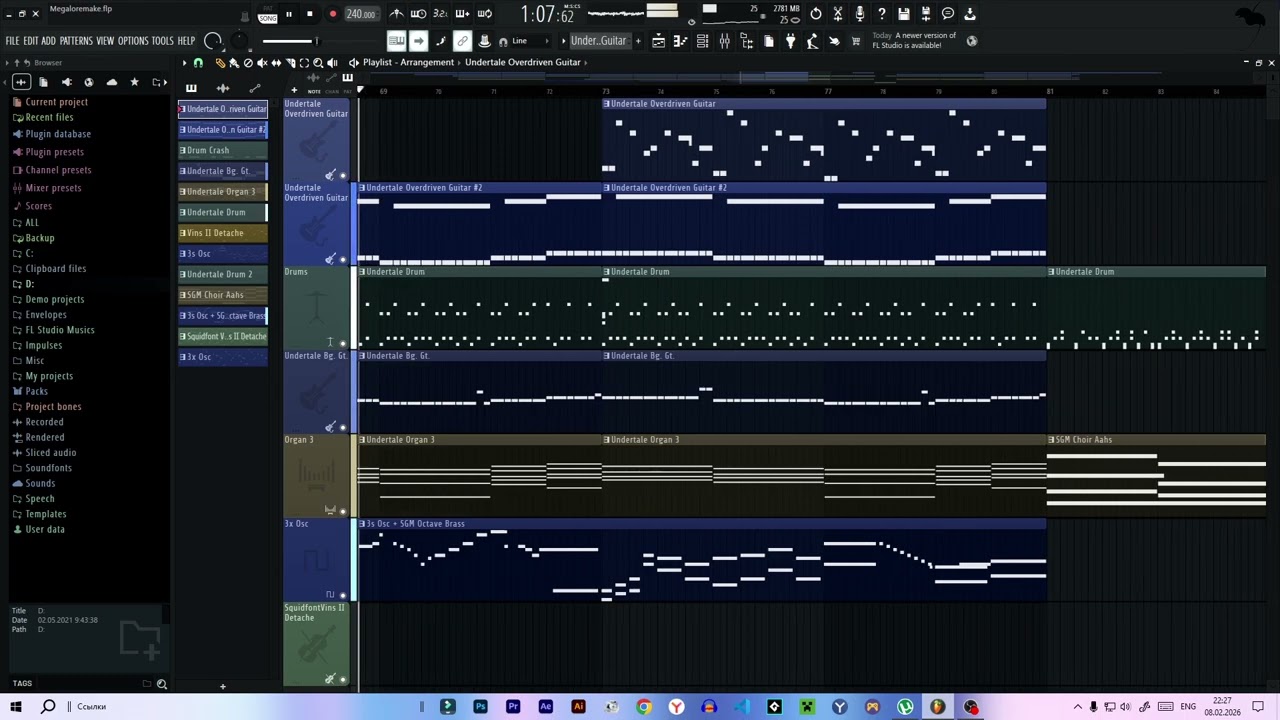The image size is (1280, 720).
Task: Select the playlist Zoom magnifier tool
Action: (318, 62)
